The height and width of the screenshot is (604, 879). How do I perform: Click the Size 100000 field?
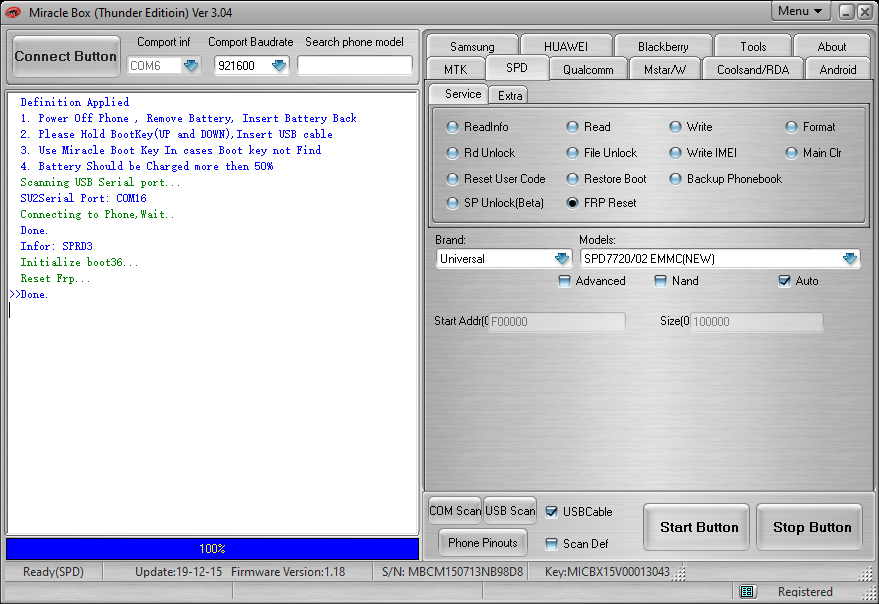[757, 322]
